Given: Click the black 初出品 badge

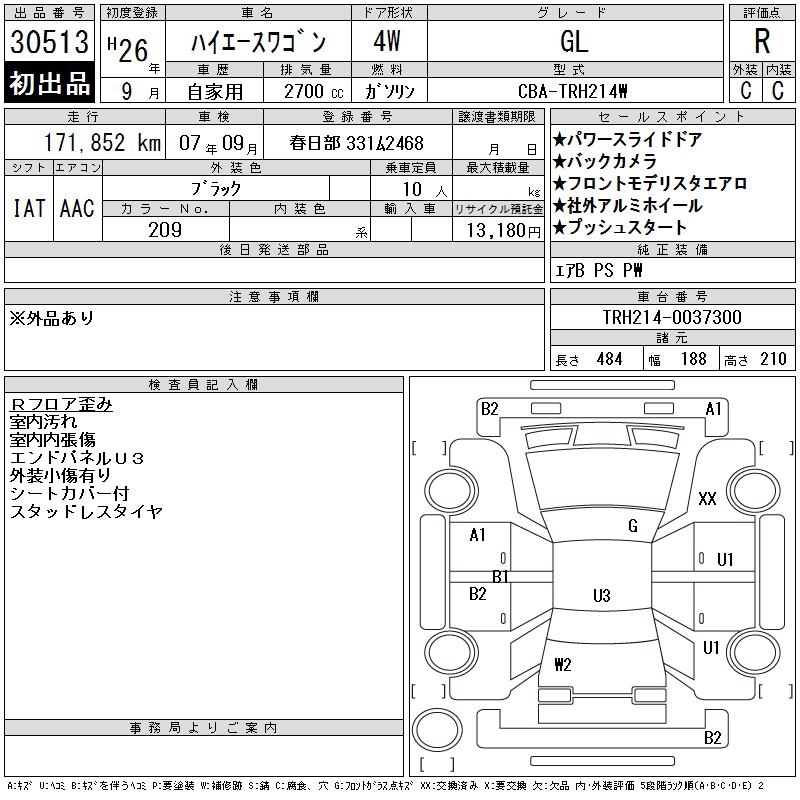Looking at the screenshot, I should [50, 84].
